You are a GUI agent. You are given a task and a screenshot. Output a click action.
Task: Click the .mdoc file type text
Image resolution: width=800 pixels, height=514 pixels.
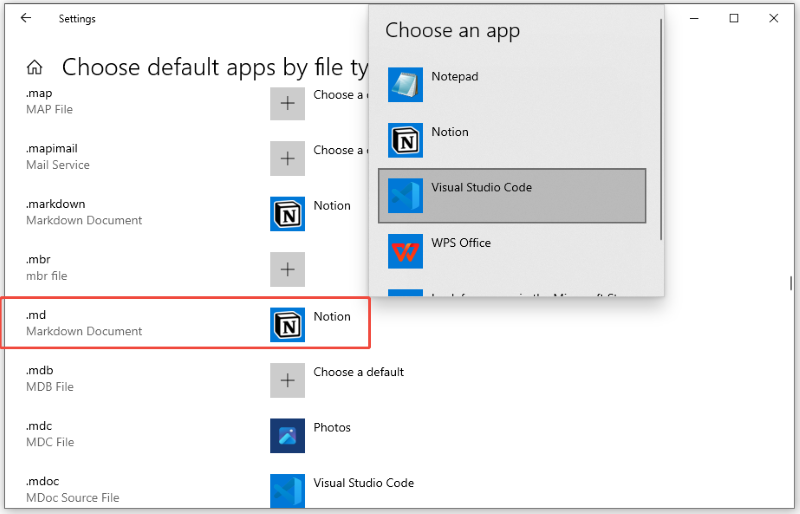pos(42,481)
